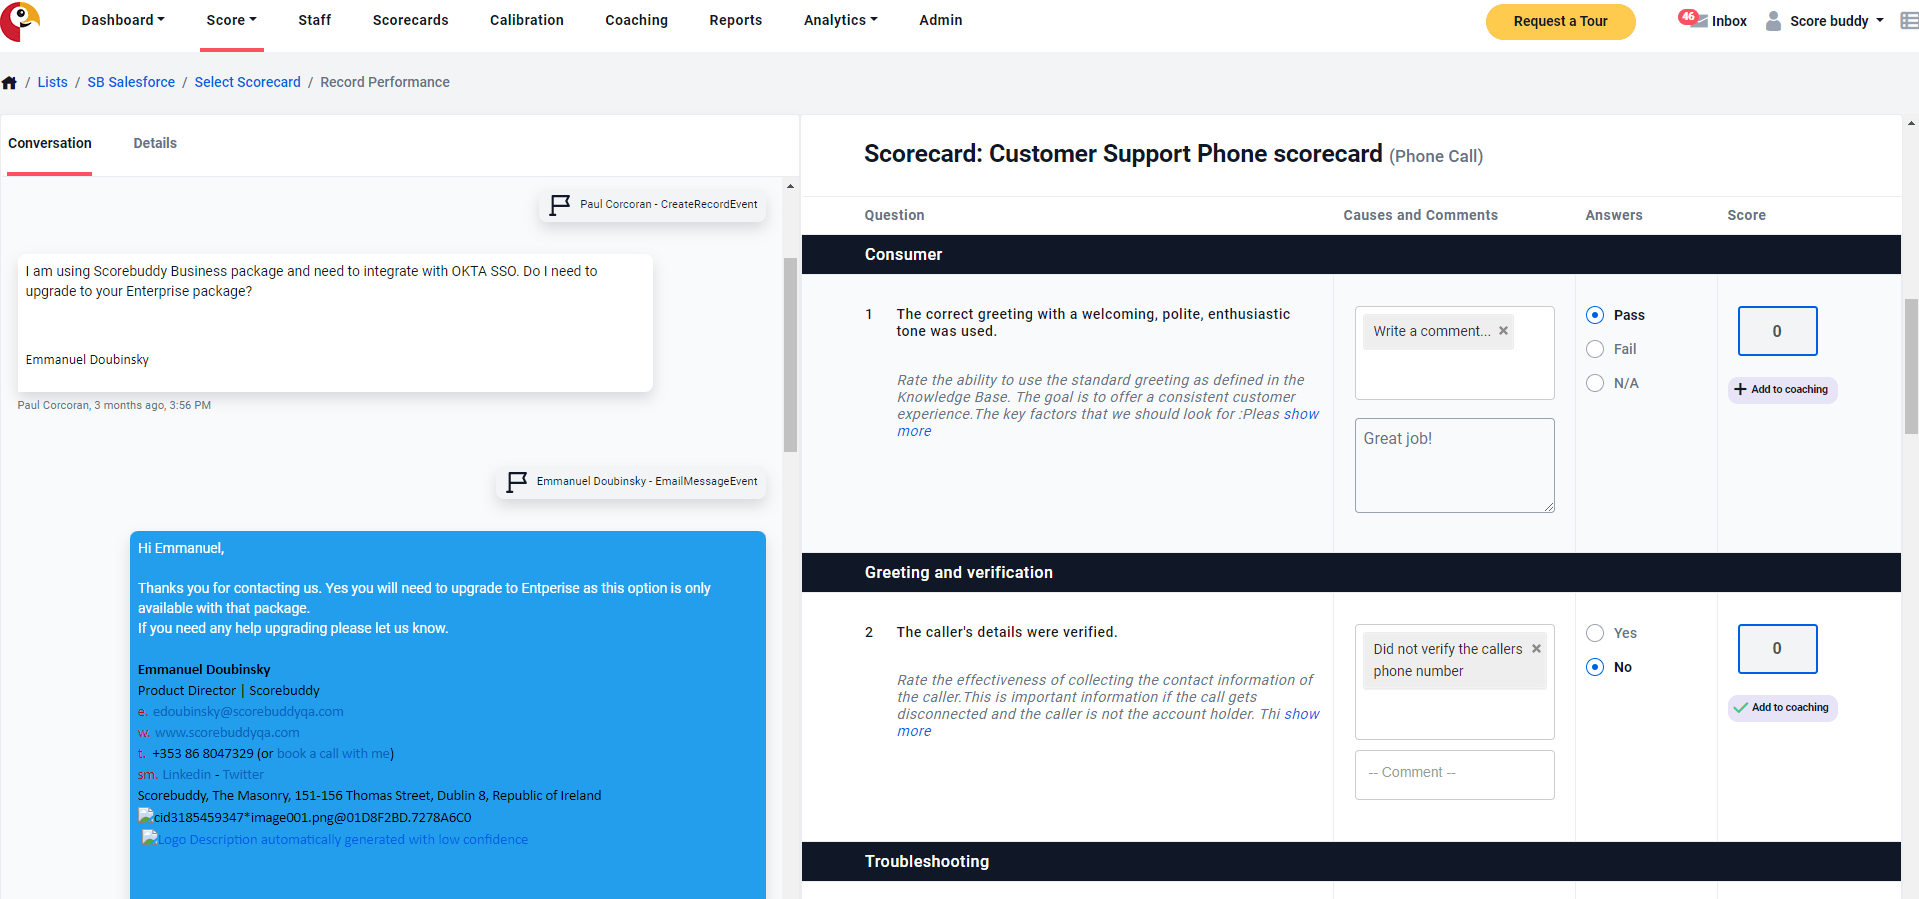Click the layout grid icon at top right

coord(1909,21)
